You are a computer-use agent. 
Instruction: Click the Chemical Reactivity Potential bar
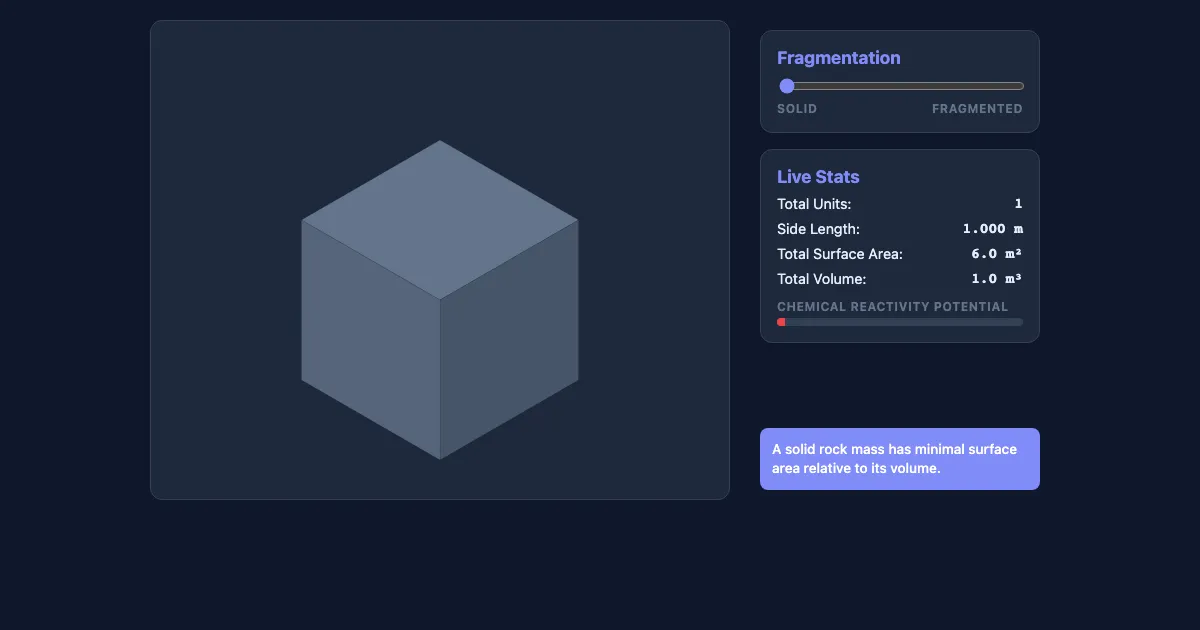point(900,322)
